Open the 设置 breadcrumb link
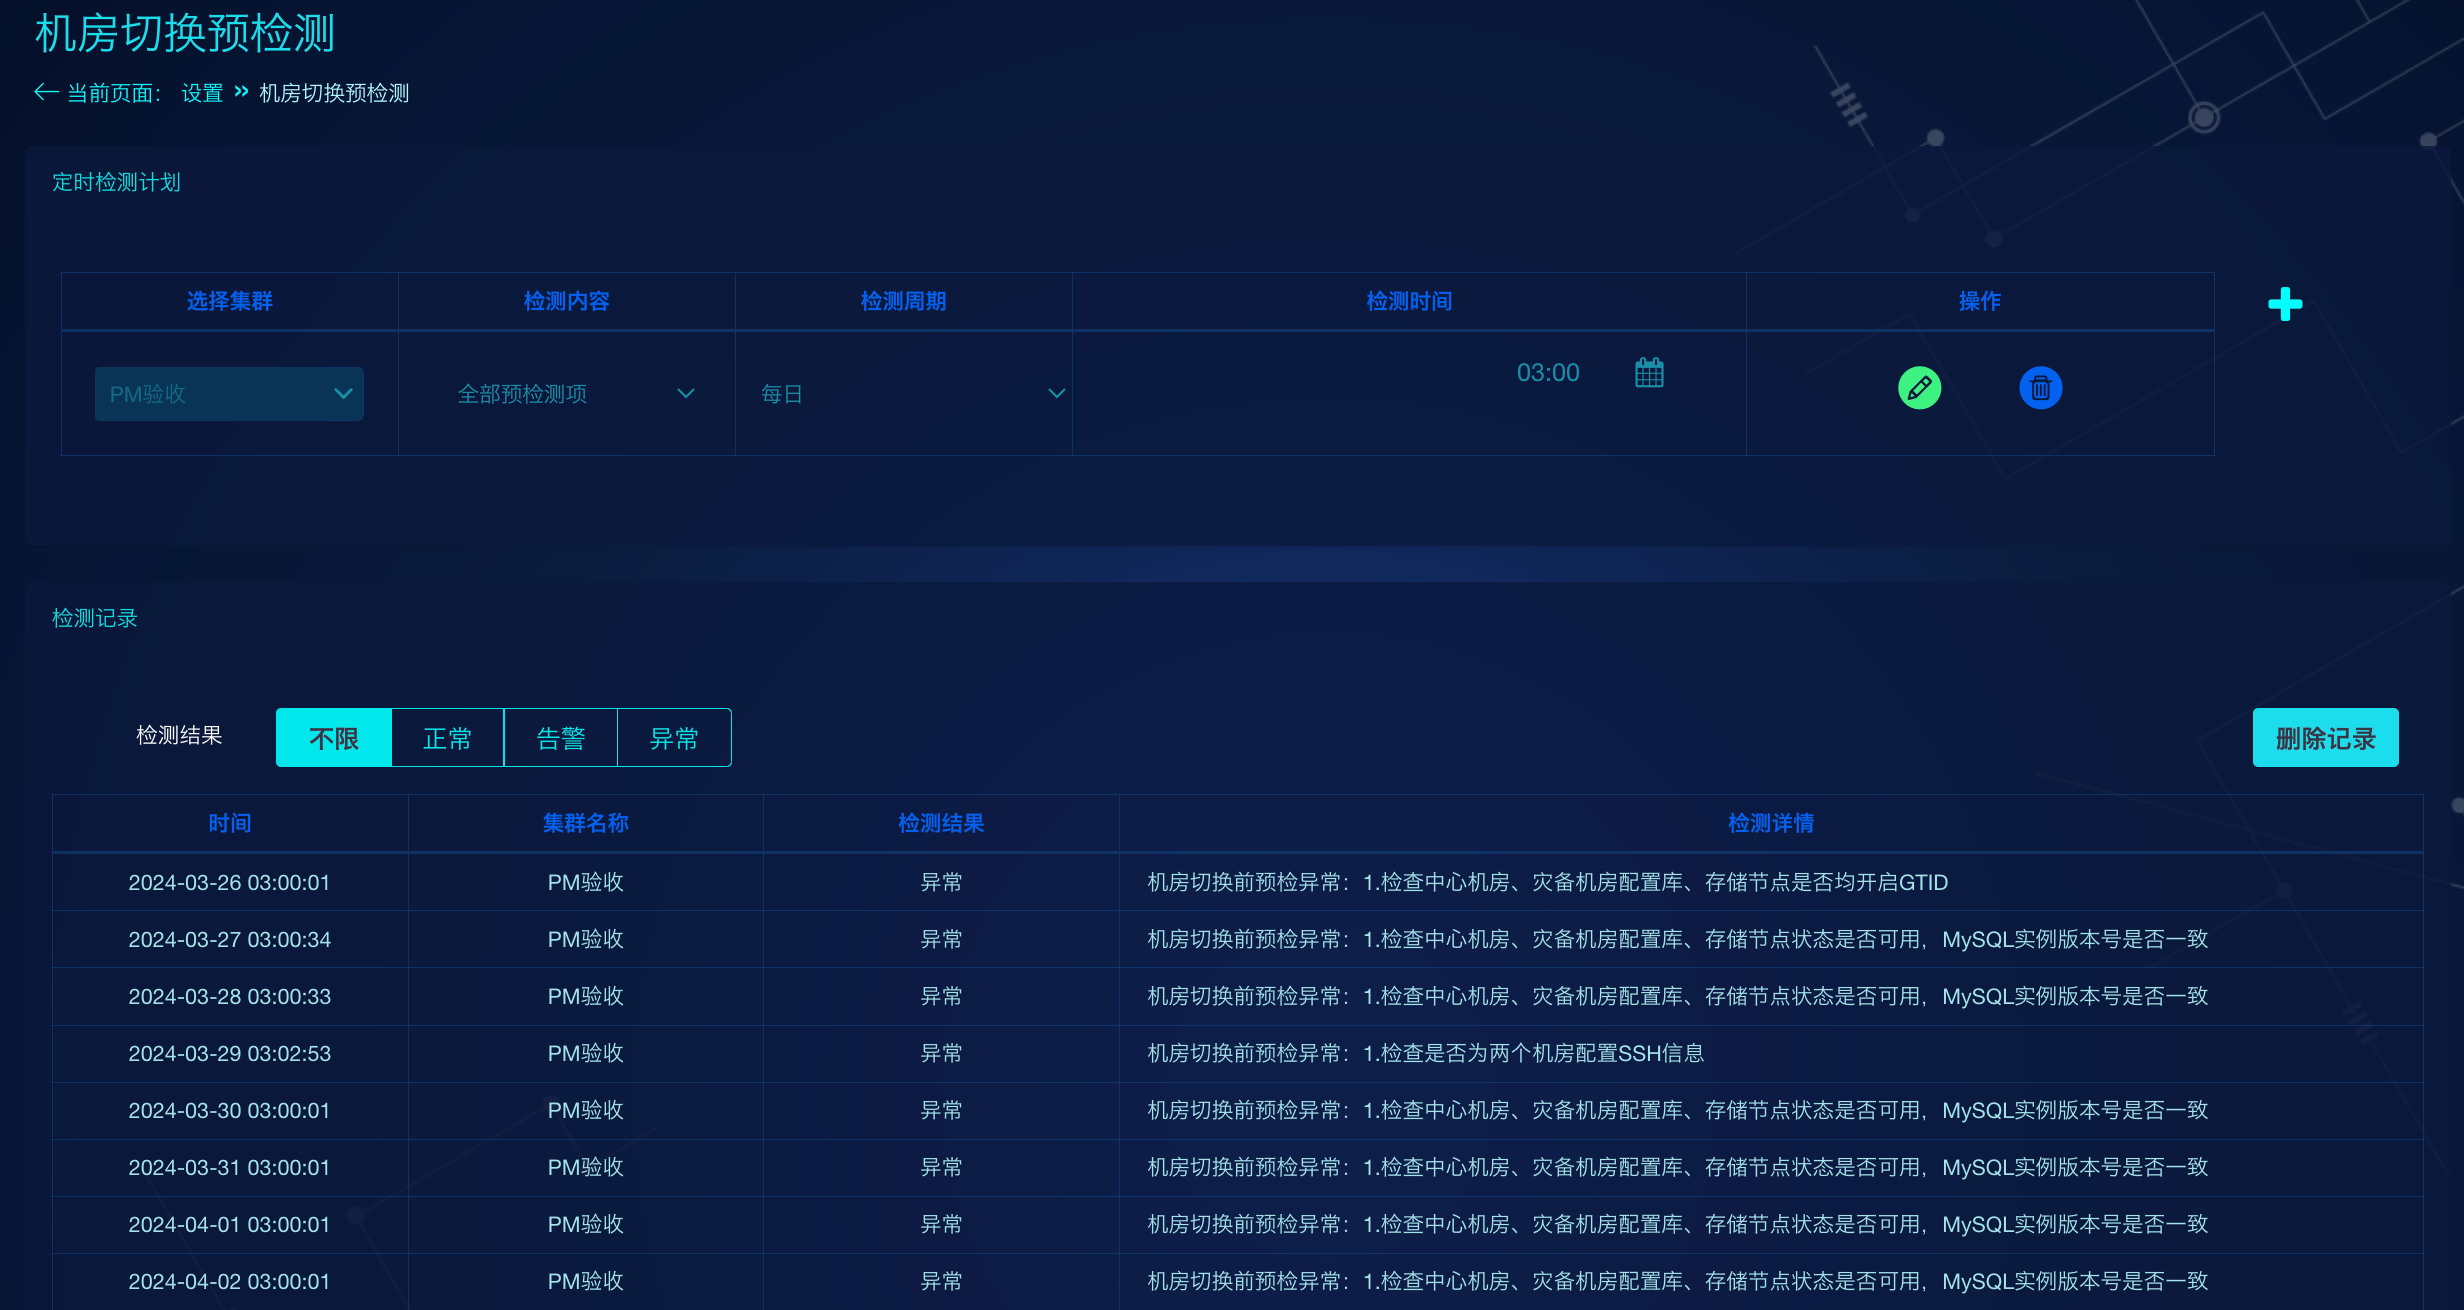This screenshot has height=1310, width=2464. pos(202,93)
